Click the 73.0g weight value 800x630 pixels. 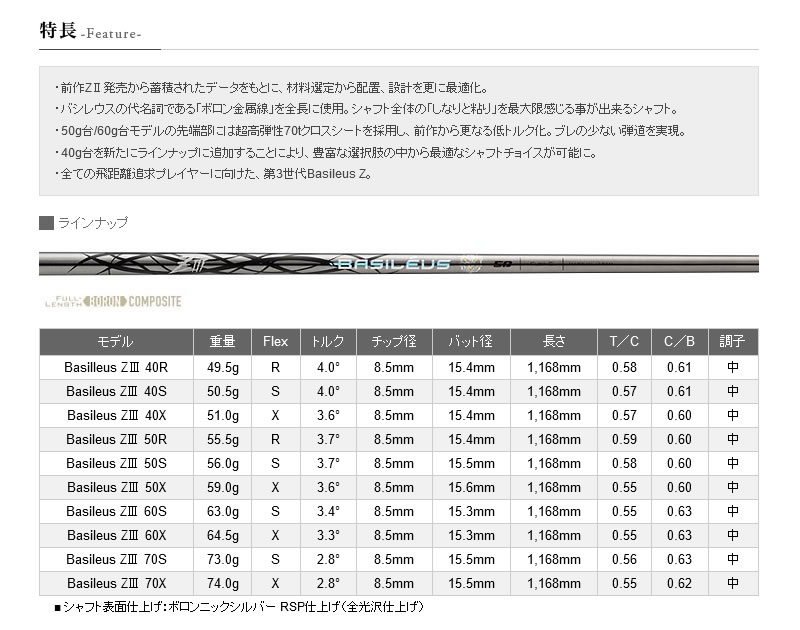(223, 560)
